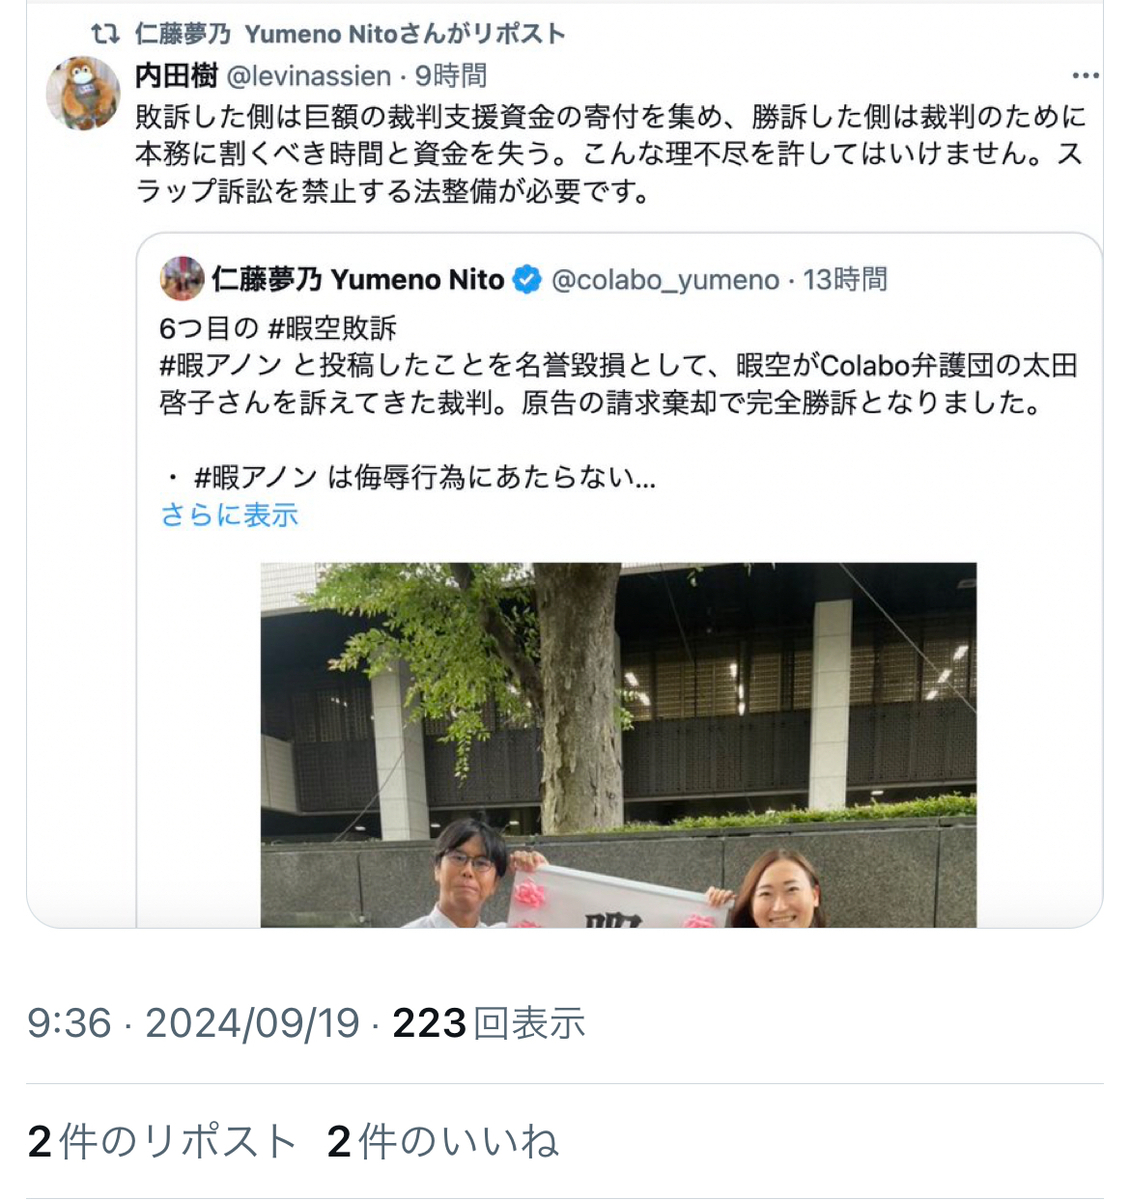View the 2件のリポスト list
The height and width of the screenshot is (1200, 1130).
pyautogui.click(x=162, y=1141)
